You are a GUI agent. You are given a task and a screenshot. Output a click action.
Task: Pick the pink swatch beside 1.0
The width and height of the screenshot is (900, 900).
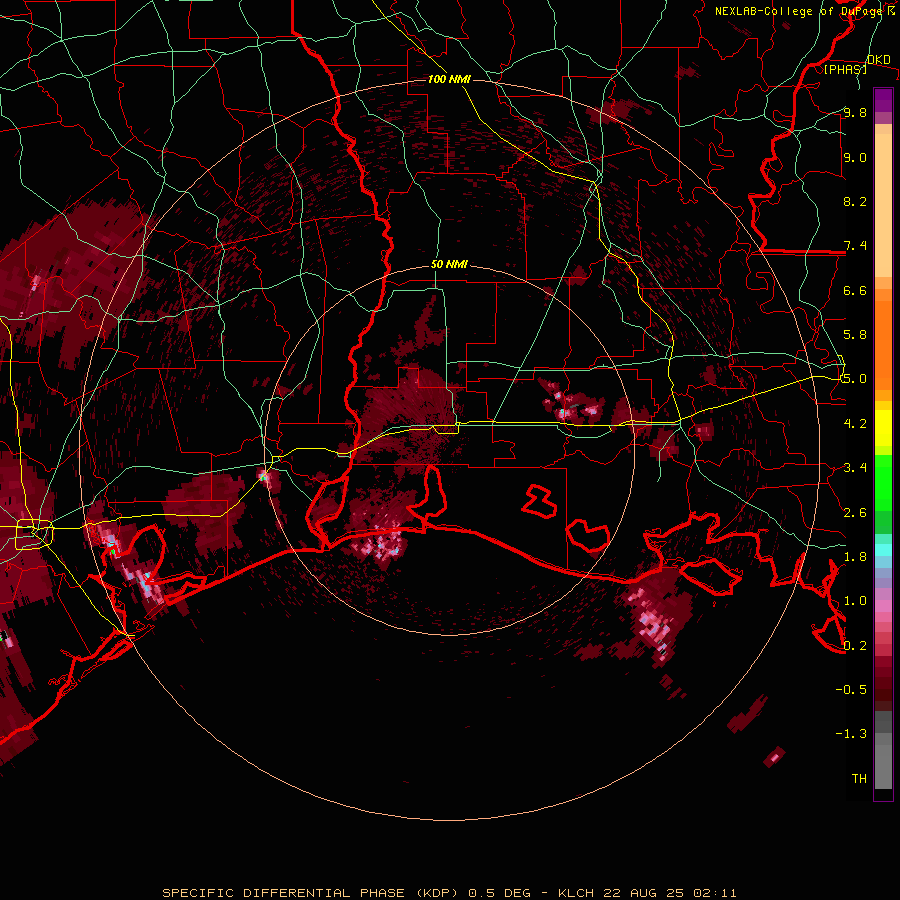click(883, 606)
